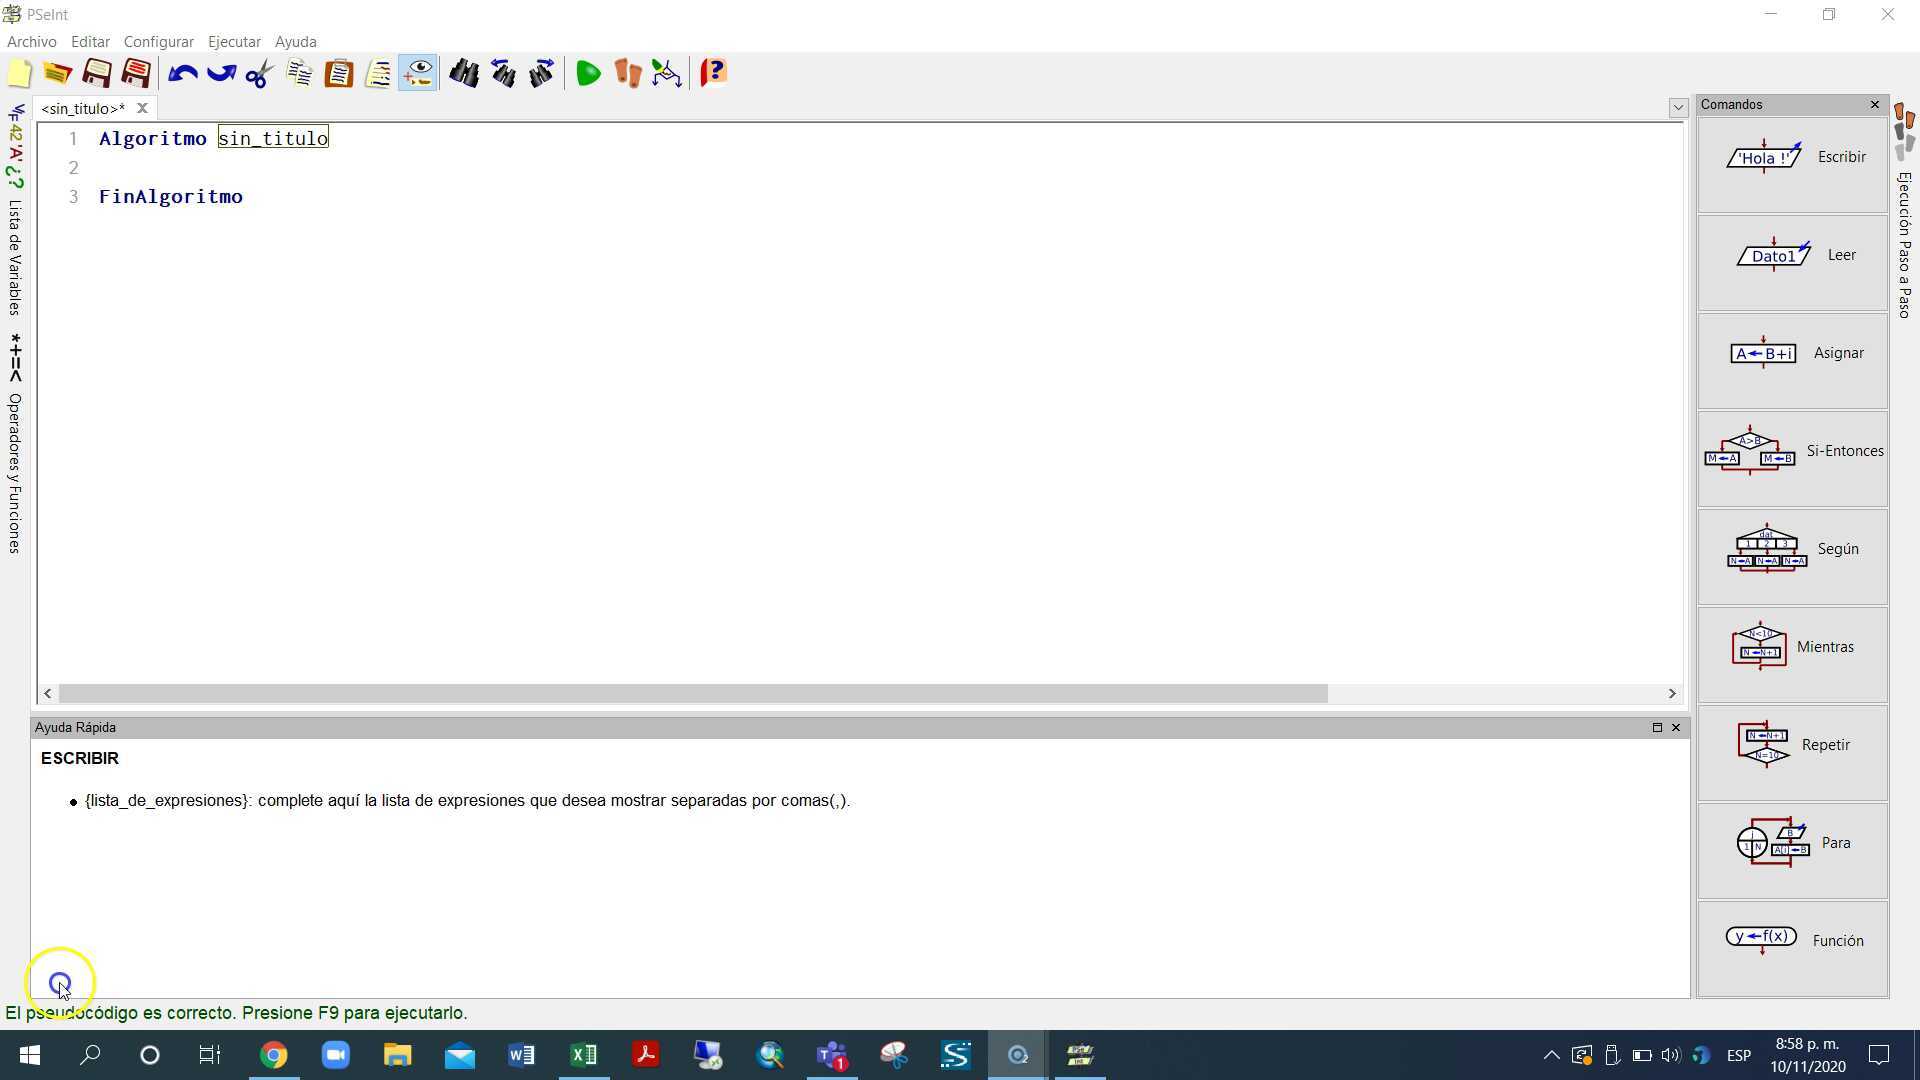Open the Ejecutar menu

click(x=234, y=42)
